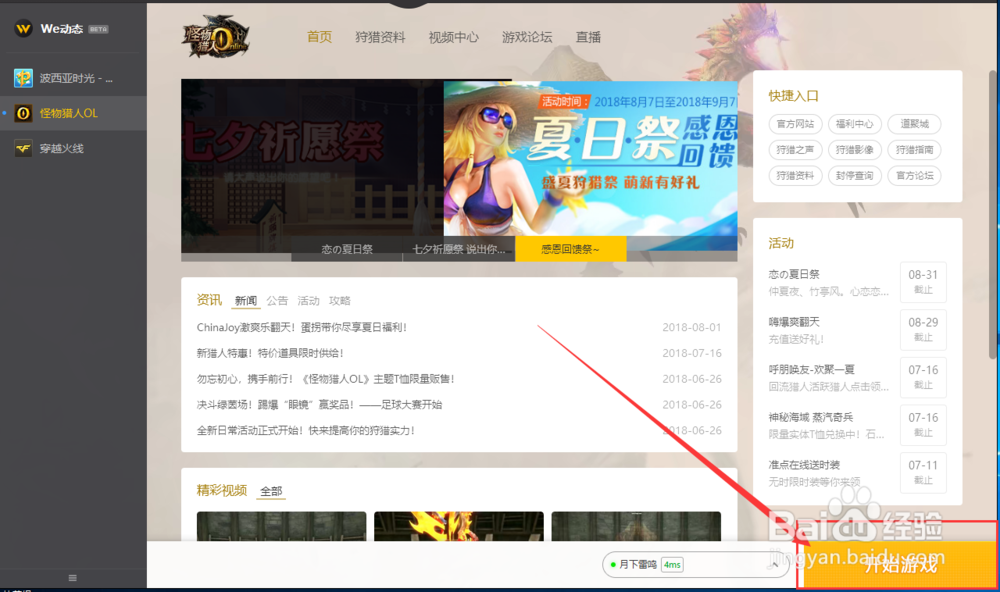Select the 感恩回馈祭 banner indicator
Screen dimensions: 1000x592
[571, 250]
